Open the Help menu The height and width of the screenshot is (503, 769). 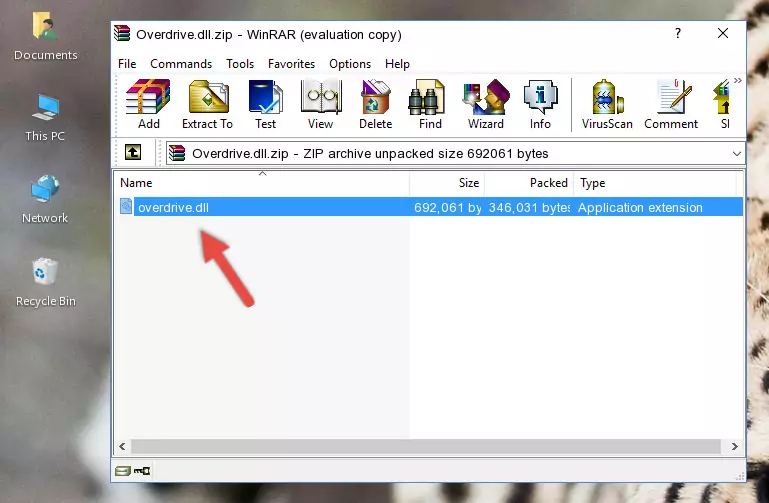397,64
